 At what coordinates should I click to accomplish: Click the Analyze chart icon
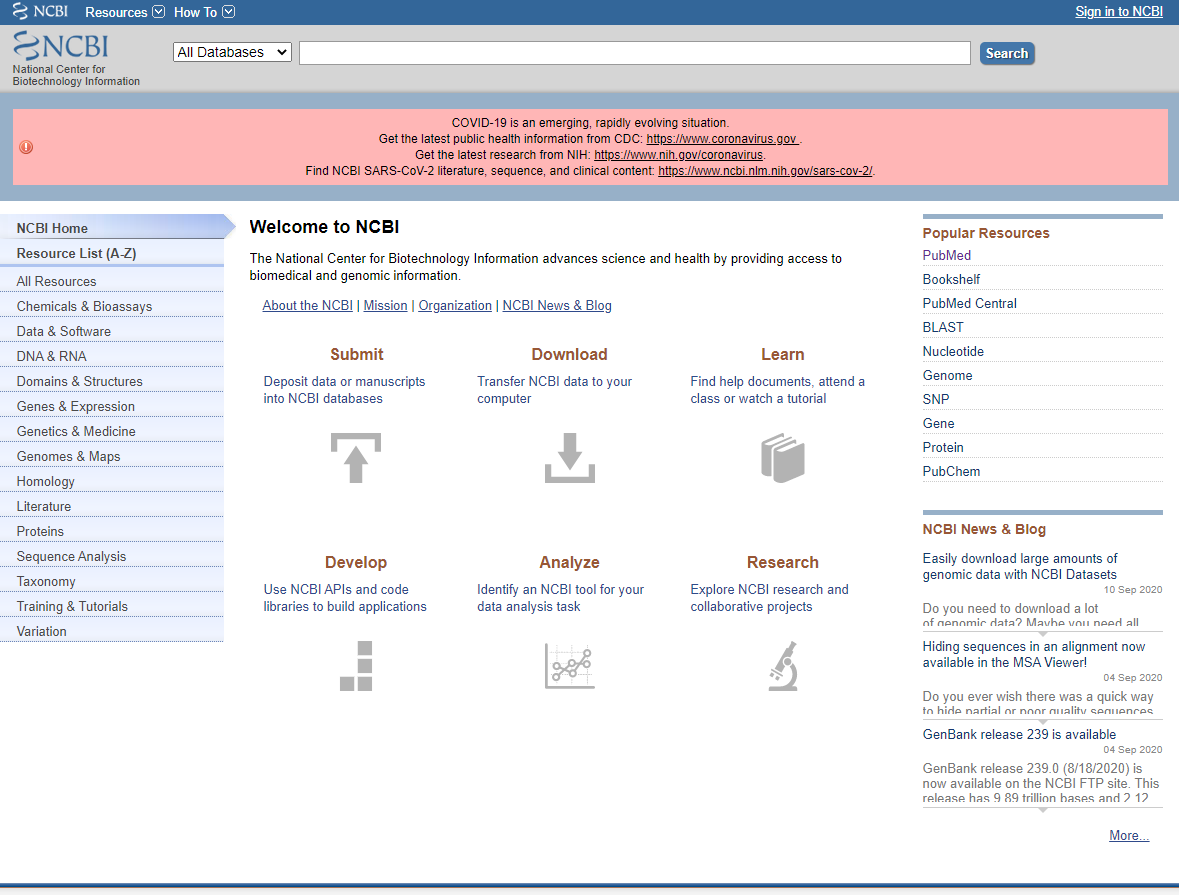tap(570, 666)
